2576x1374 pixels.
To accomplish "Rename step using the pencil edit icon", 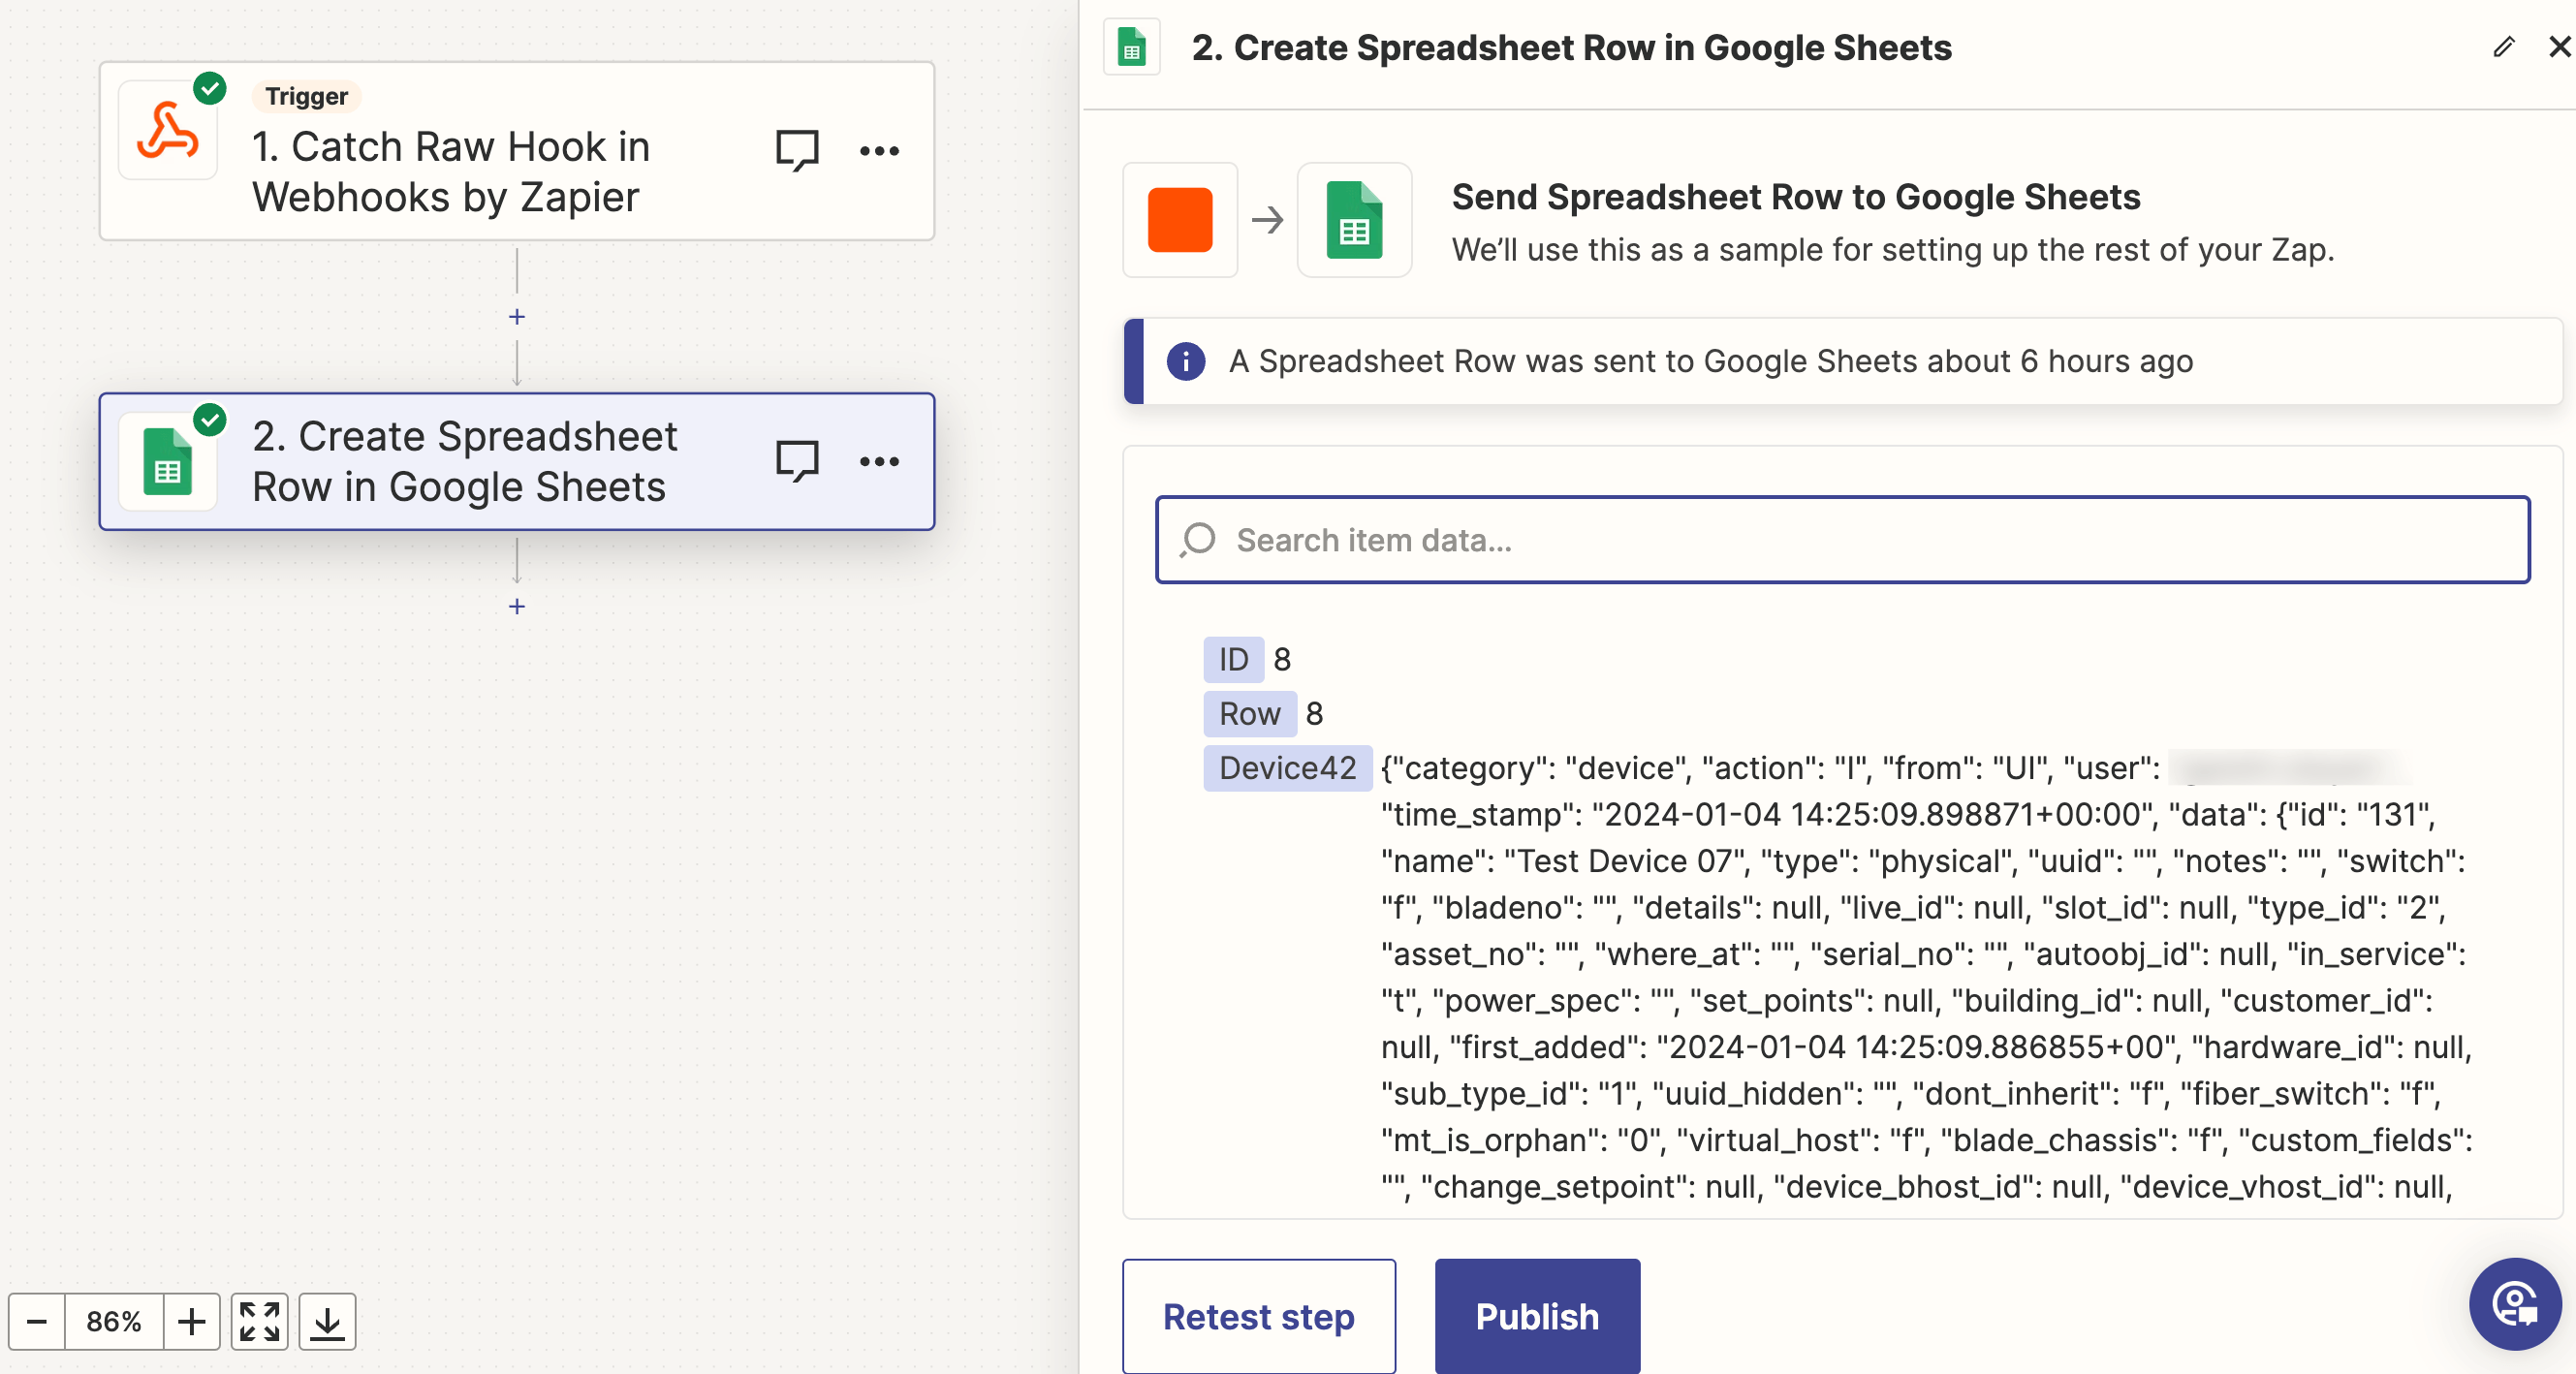I will click(x=2503, y=47).
